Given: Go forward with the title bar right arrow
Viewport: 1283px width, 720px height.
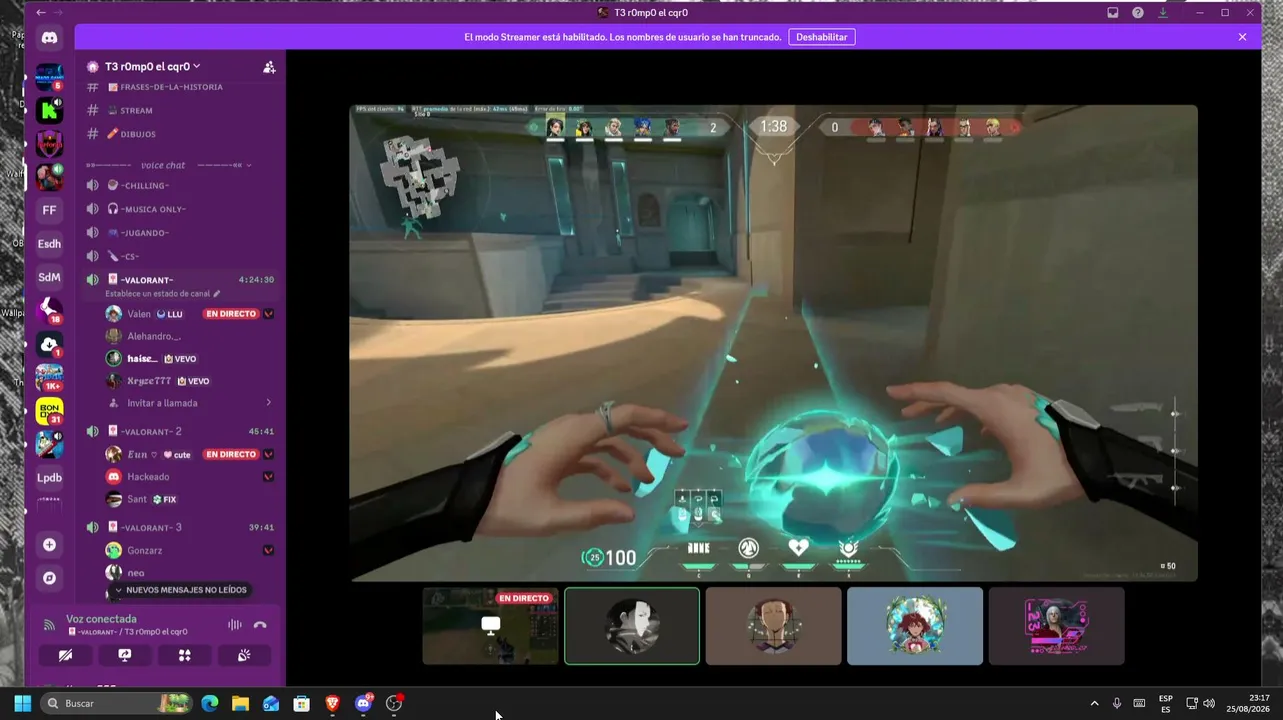Looking at the screenshot, I should click(x=58, y=13).
